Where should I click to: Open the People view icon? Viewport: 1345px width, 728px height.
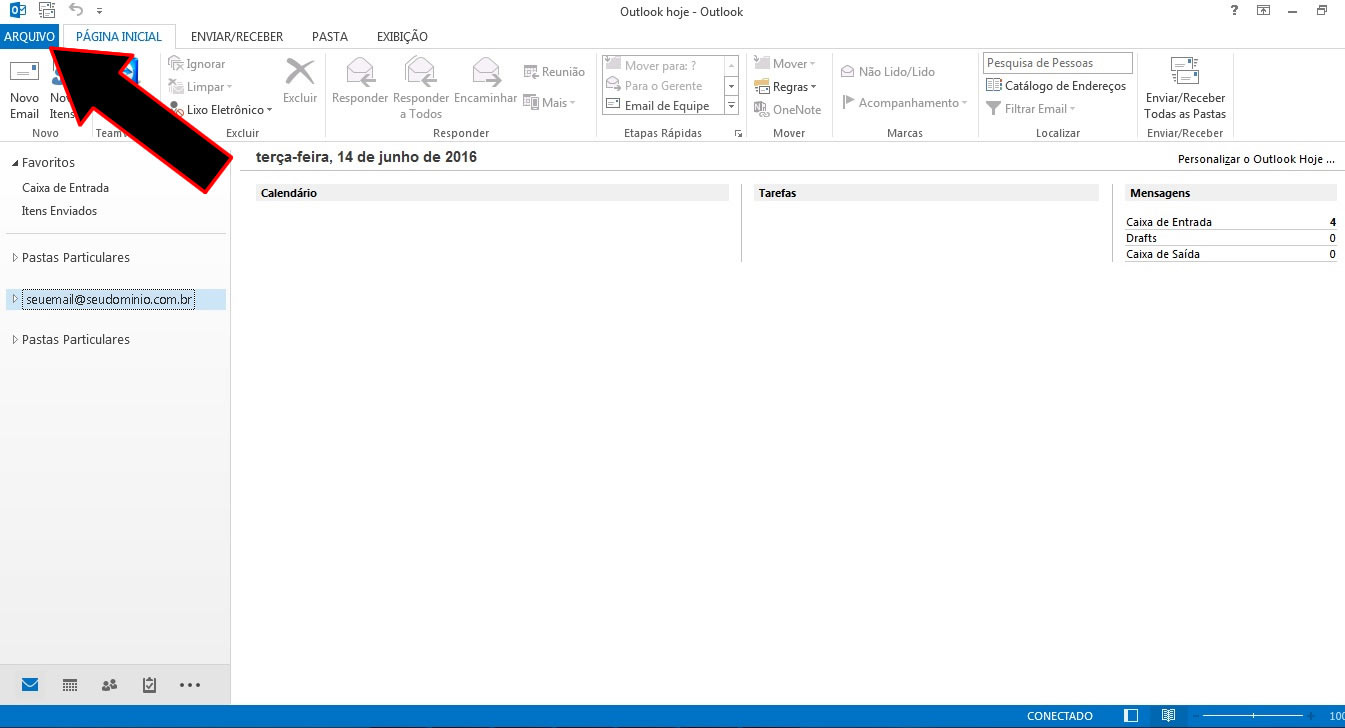(x=109, y=684)
